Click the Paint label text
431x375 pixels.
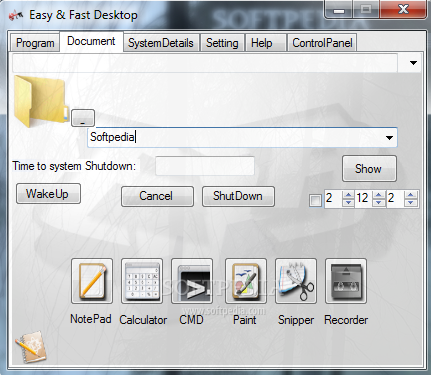(245, 320)
